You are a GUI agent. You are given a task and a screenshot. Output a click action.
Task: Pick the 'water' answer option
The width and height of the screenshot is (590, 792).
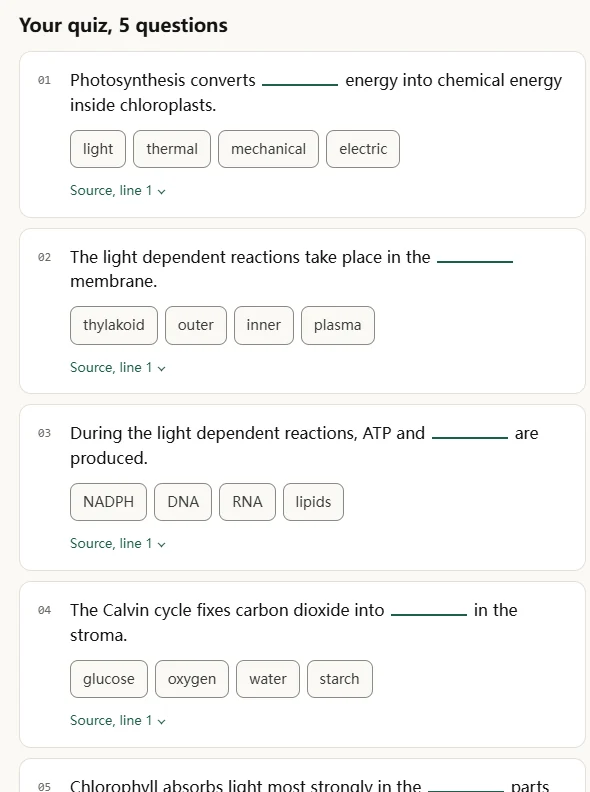pos(268,679)
